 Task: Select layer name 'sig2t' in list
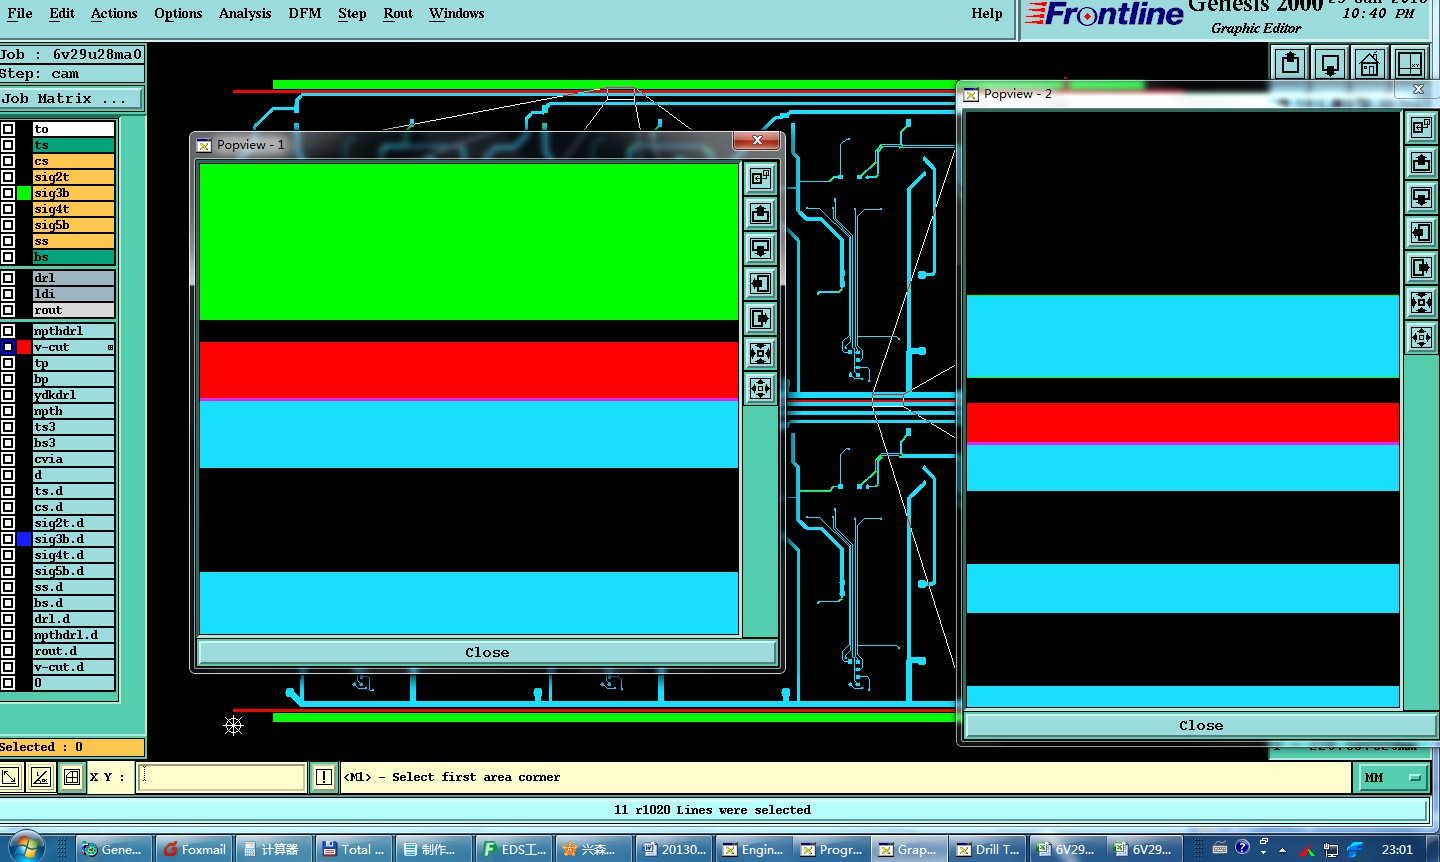74,177
